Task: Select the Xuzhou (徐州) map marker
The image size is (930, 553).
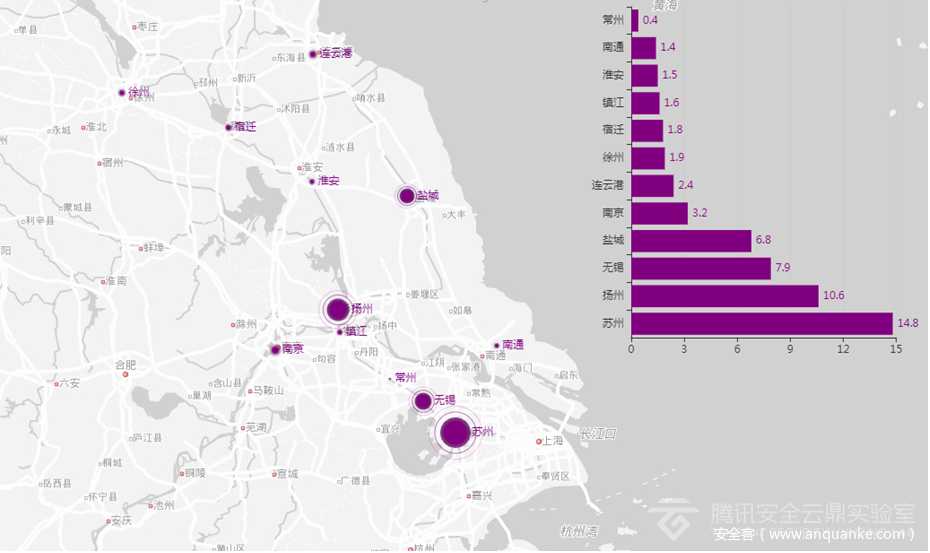Action: click(122, 93)
